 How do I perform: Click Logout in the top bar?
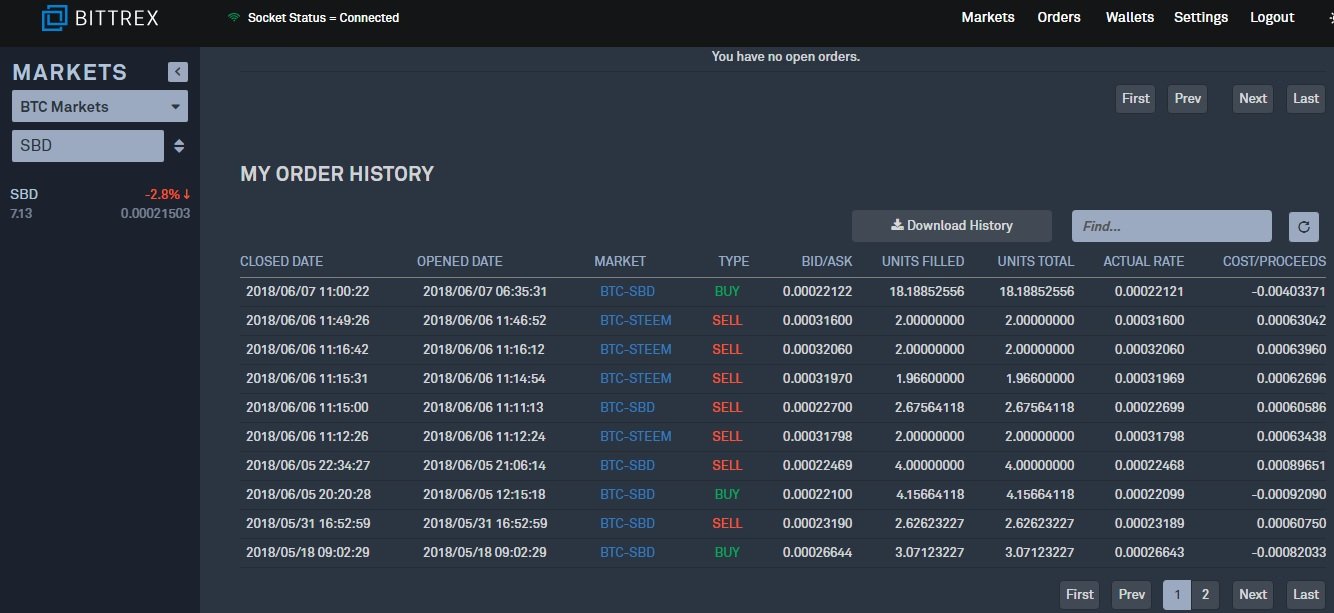coord(1272,17)
